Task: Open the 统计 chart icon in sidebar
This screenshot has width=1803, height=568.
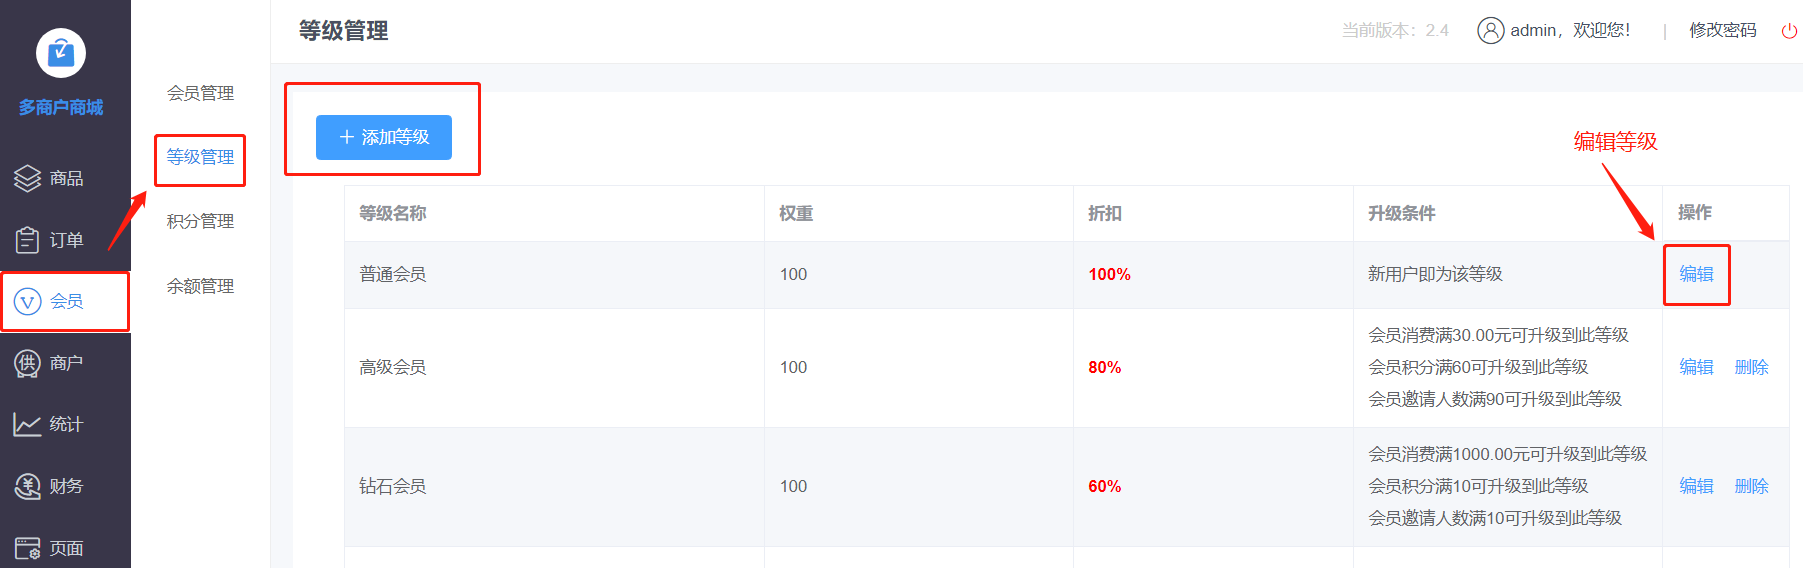Action: 28,424
